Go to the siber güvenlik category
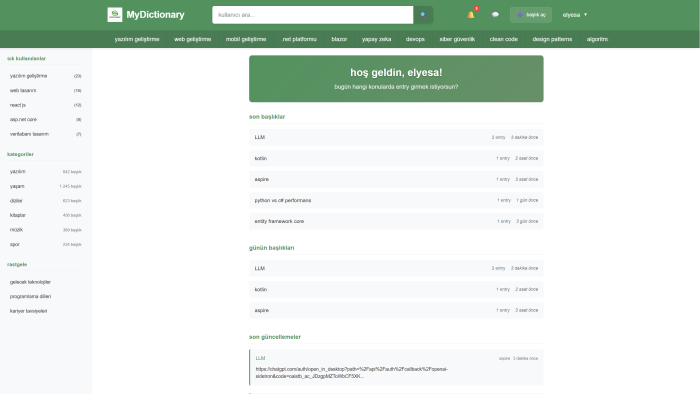The width and height of the screenshot is (700, 394). [457, 39]
